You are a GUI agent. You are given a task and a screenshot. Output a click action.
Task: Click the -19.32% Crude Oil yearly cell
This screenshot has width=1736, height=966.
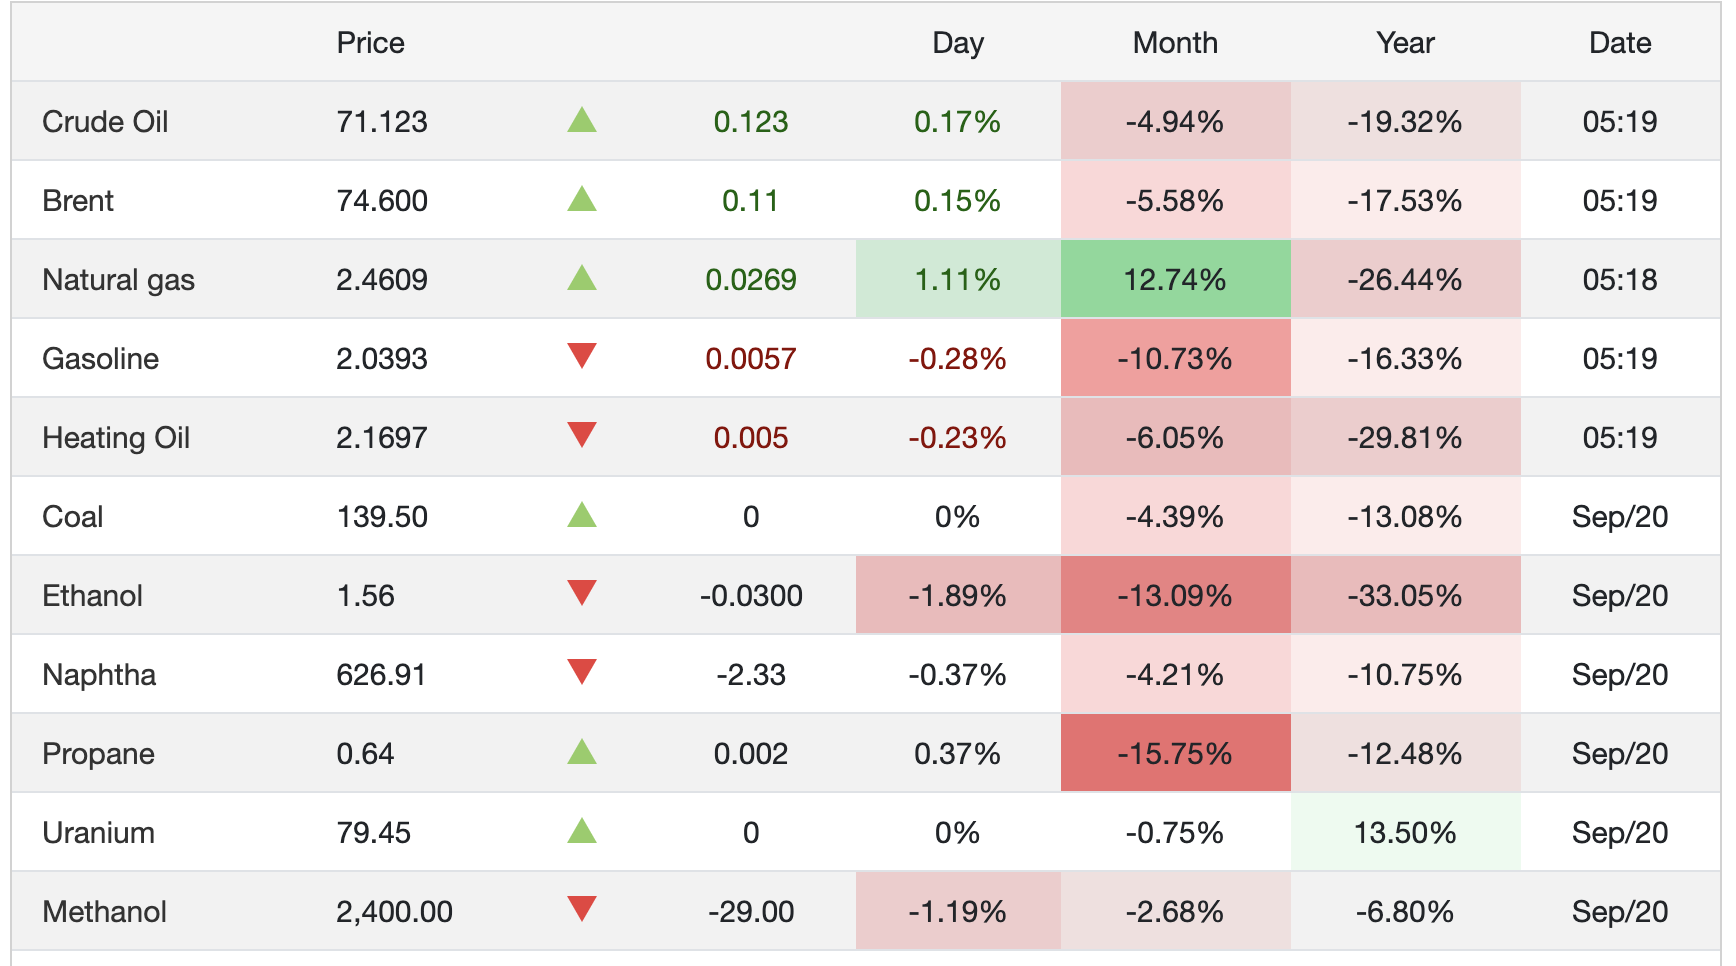click(1405, 121)
